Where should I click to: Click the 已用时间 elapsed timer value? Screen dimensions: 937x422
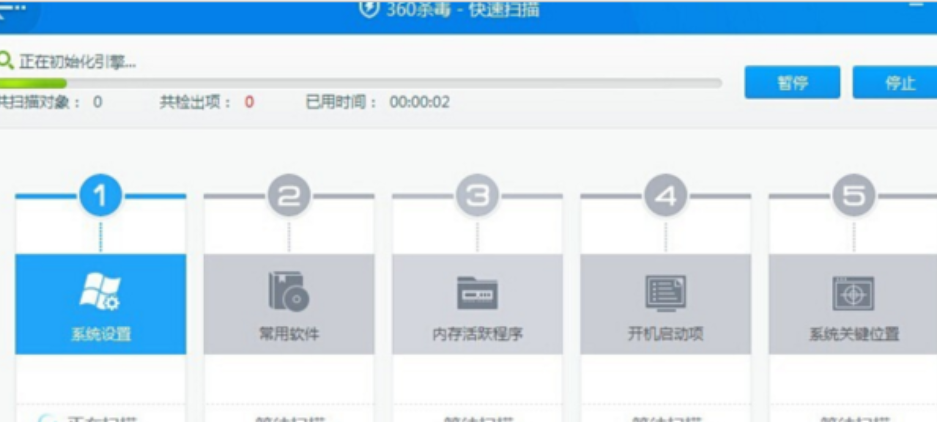[419, 102]
